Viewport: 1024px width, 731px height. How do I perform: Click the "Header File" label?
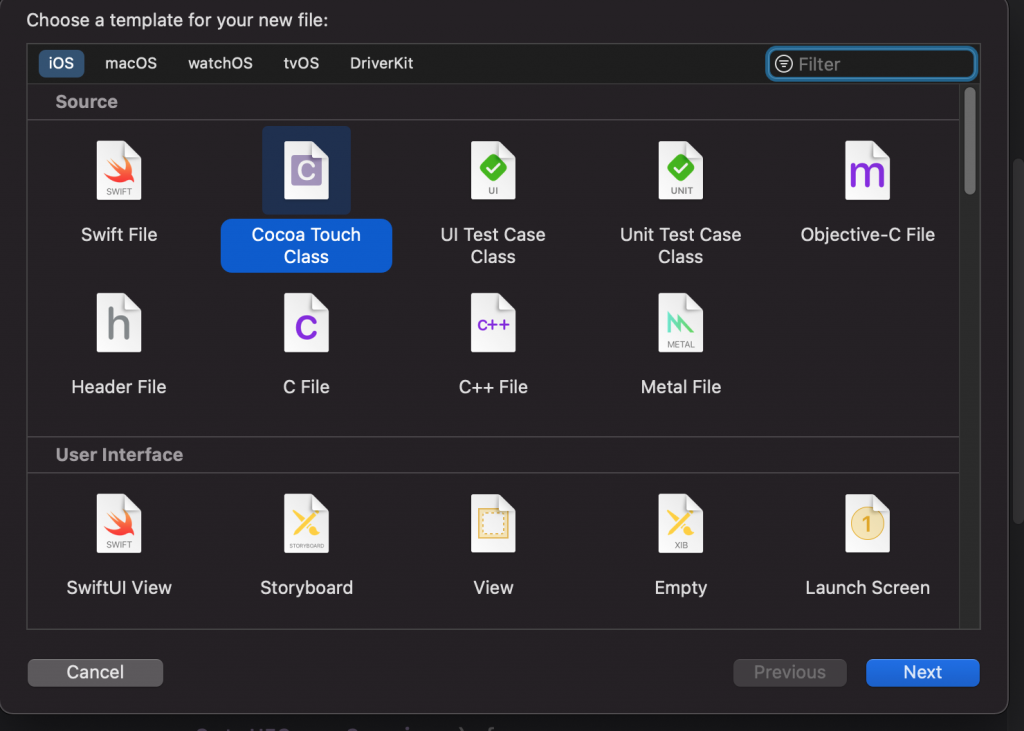pos(119,387)
